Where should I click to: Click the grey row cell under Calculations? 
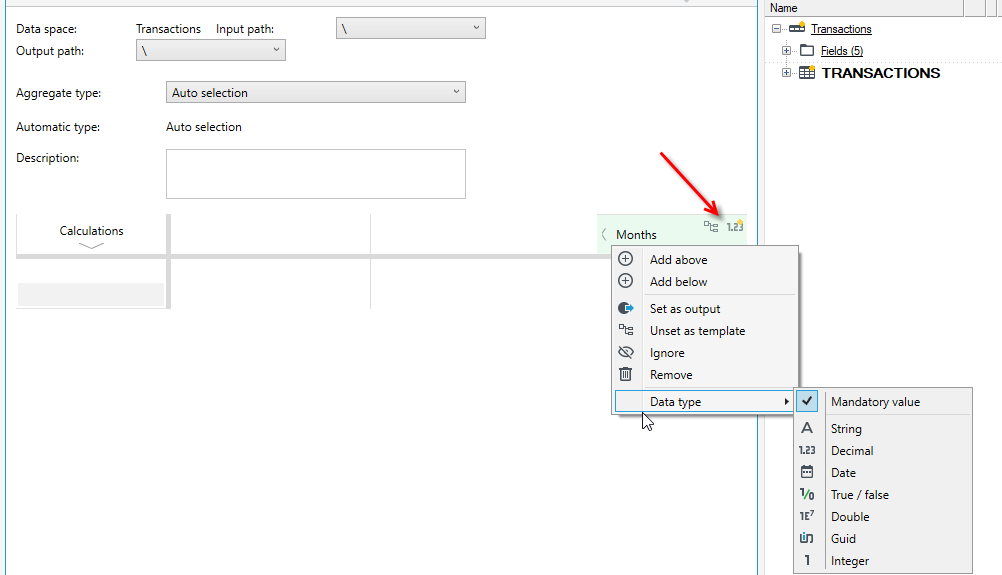coord(91,295)
